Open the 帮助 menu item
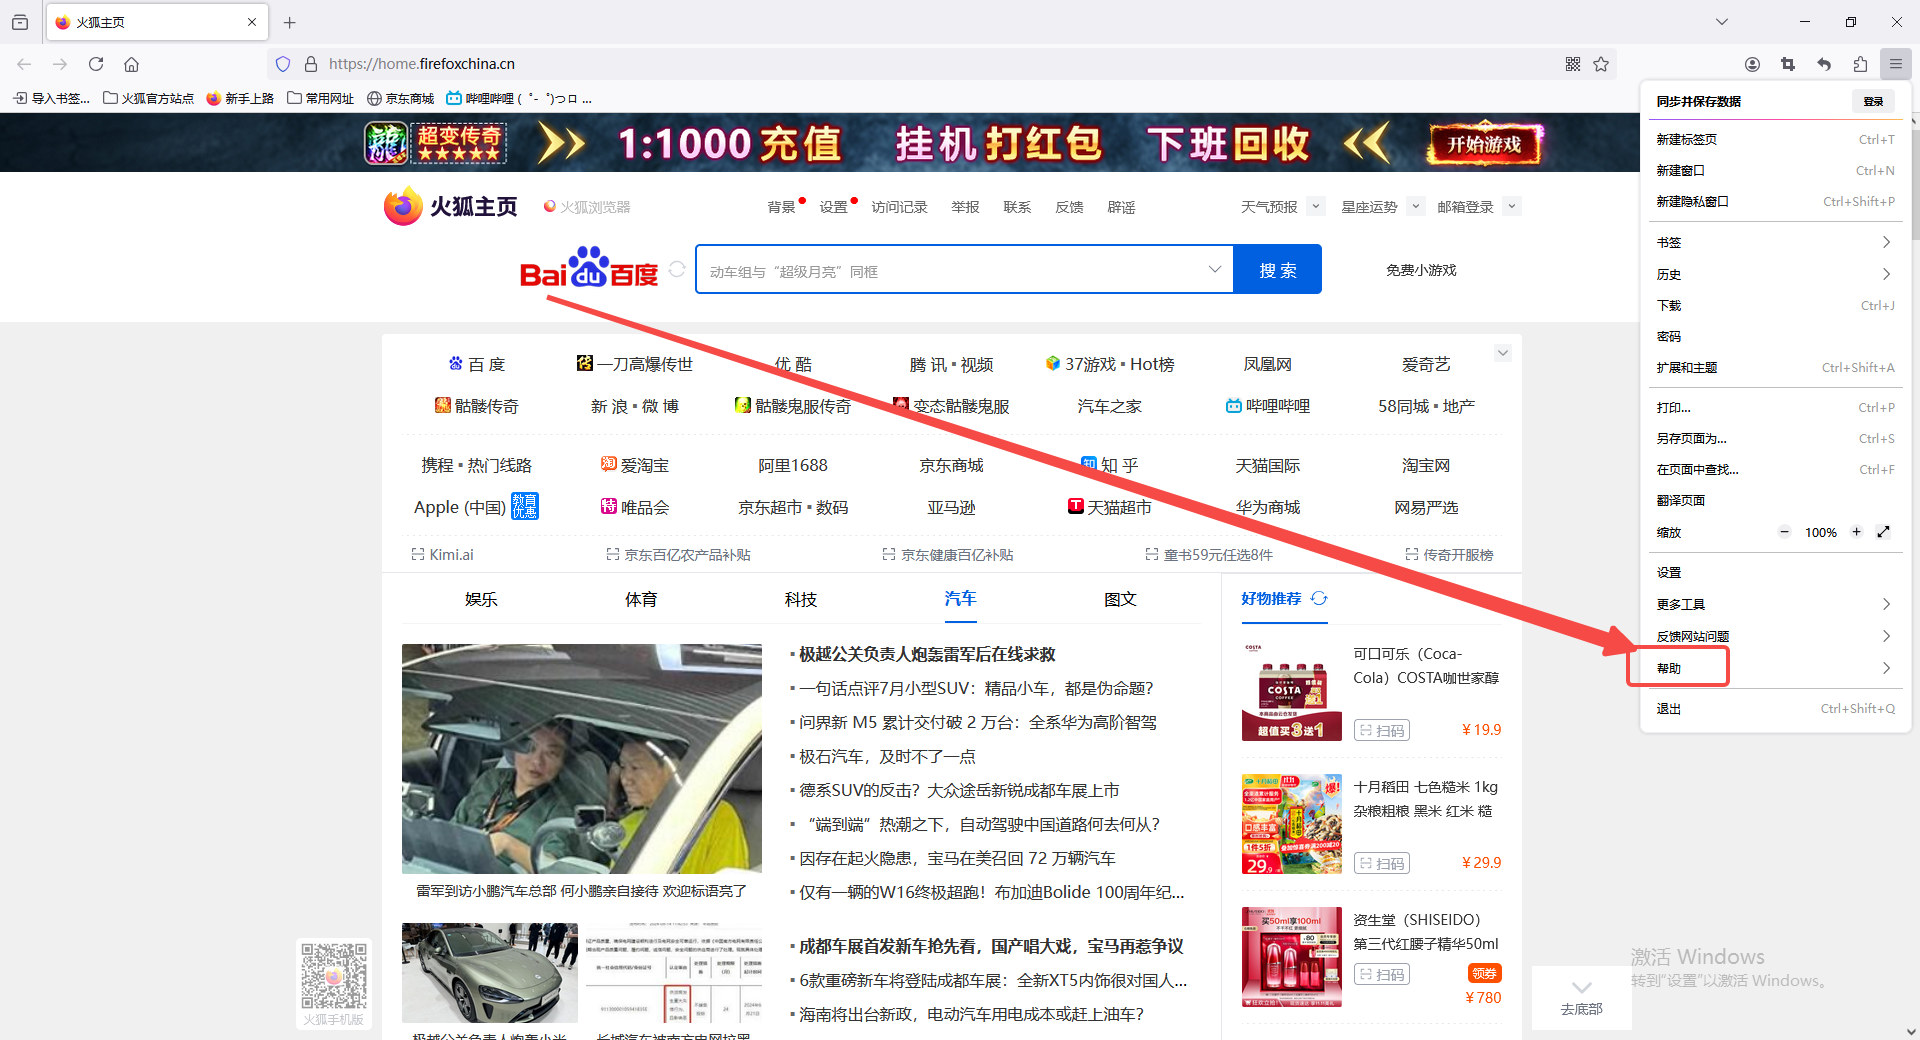Image resolution: width=1920 pixels, height=1040 pixels. coord(1775,668)
